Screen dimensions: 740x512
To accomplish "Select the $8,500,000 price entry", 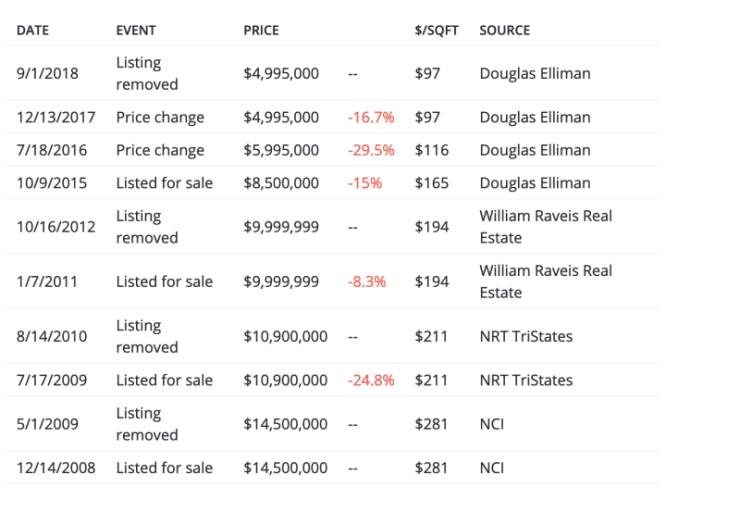I will click(x=281, y=183).
